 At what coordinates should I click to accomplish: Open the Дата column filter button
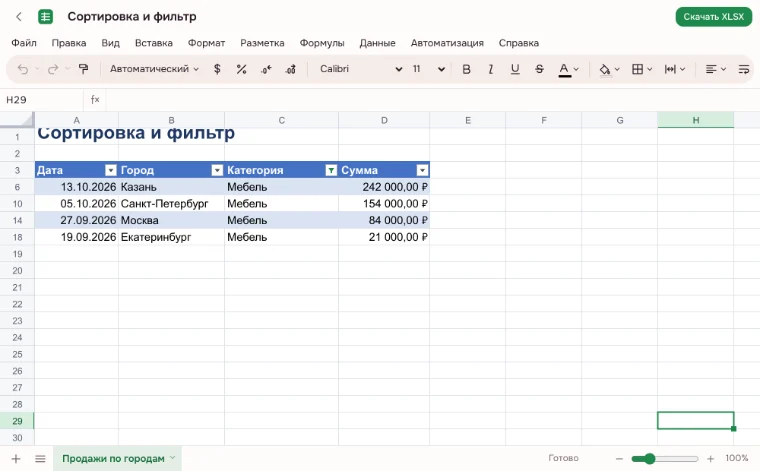(x=111, y=170)
